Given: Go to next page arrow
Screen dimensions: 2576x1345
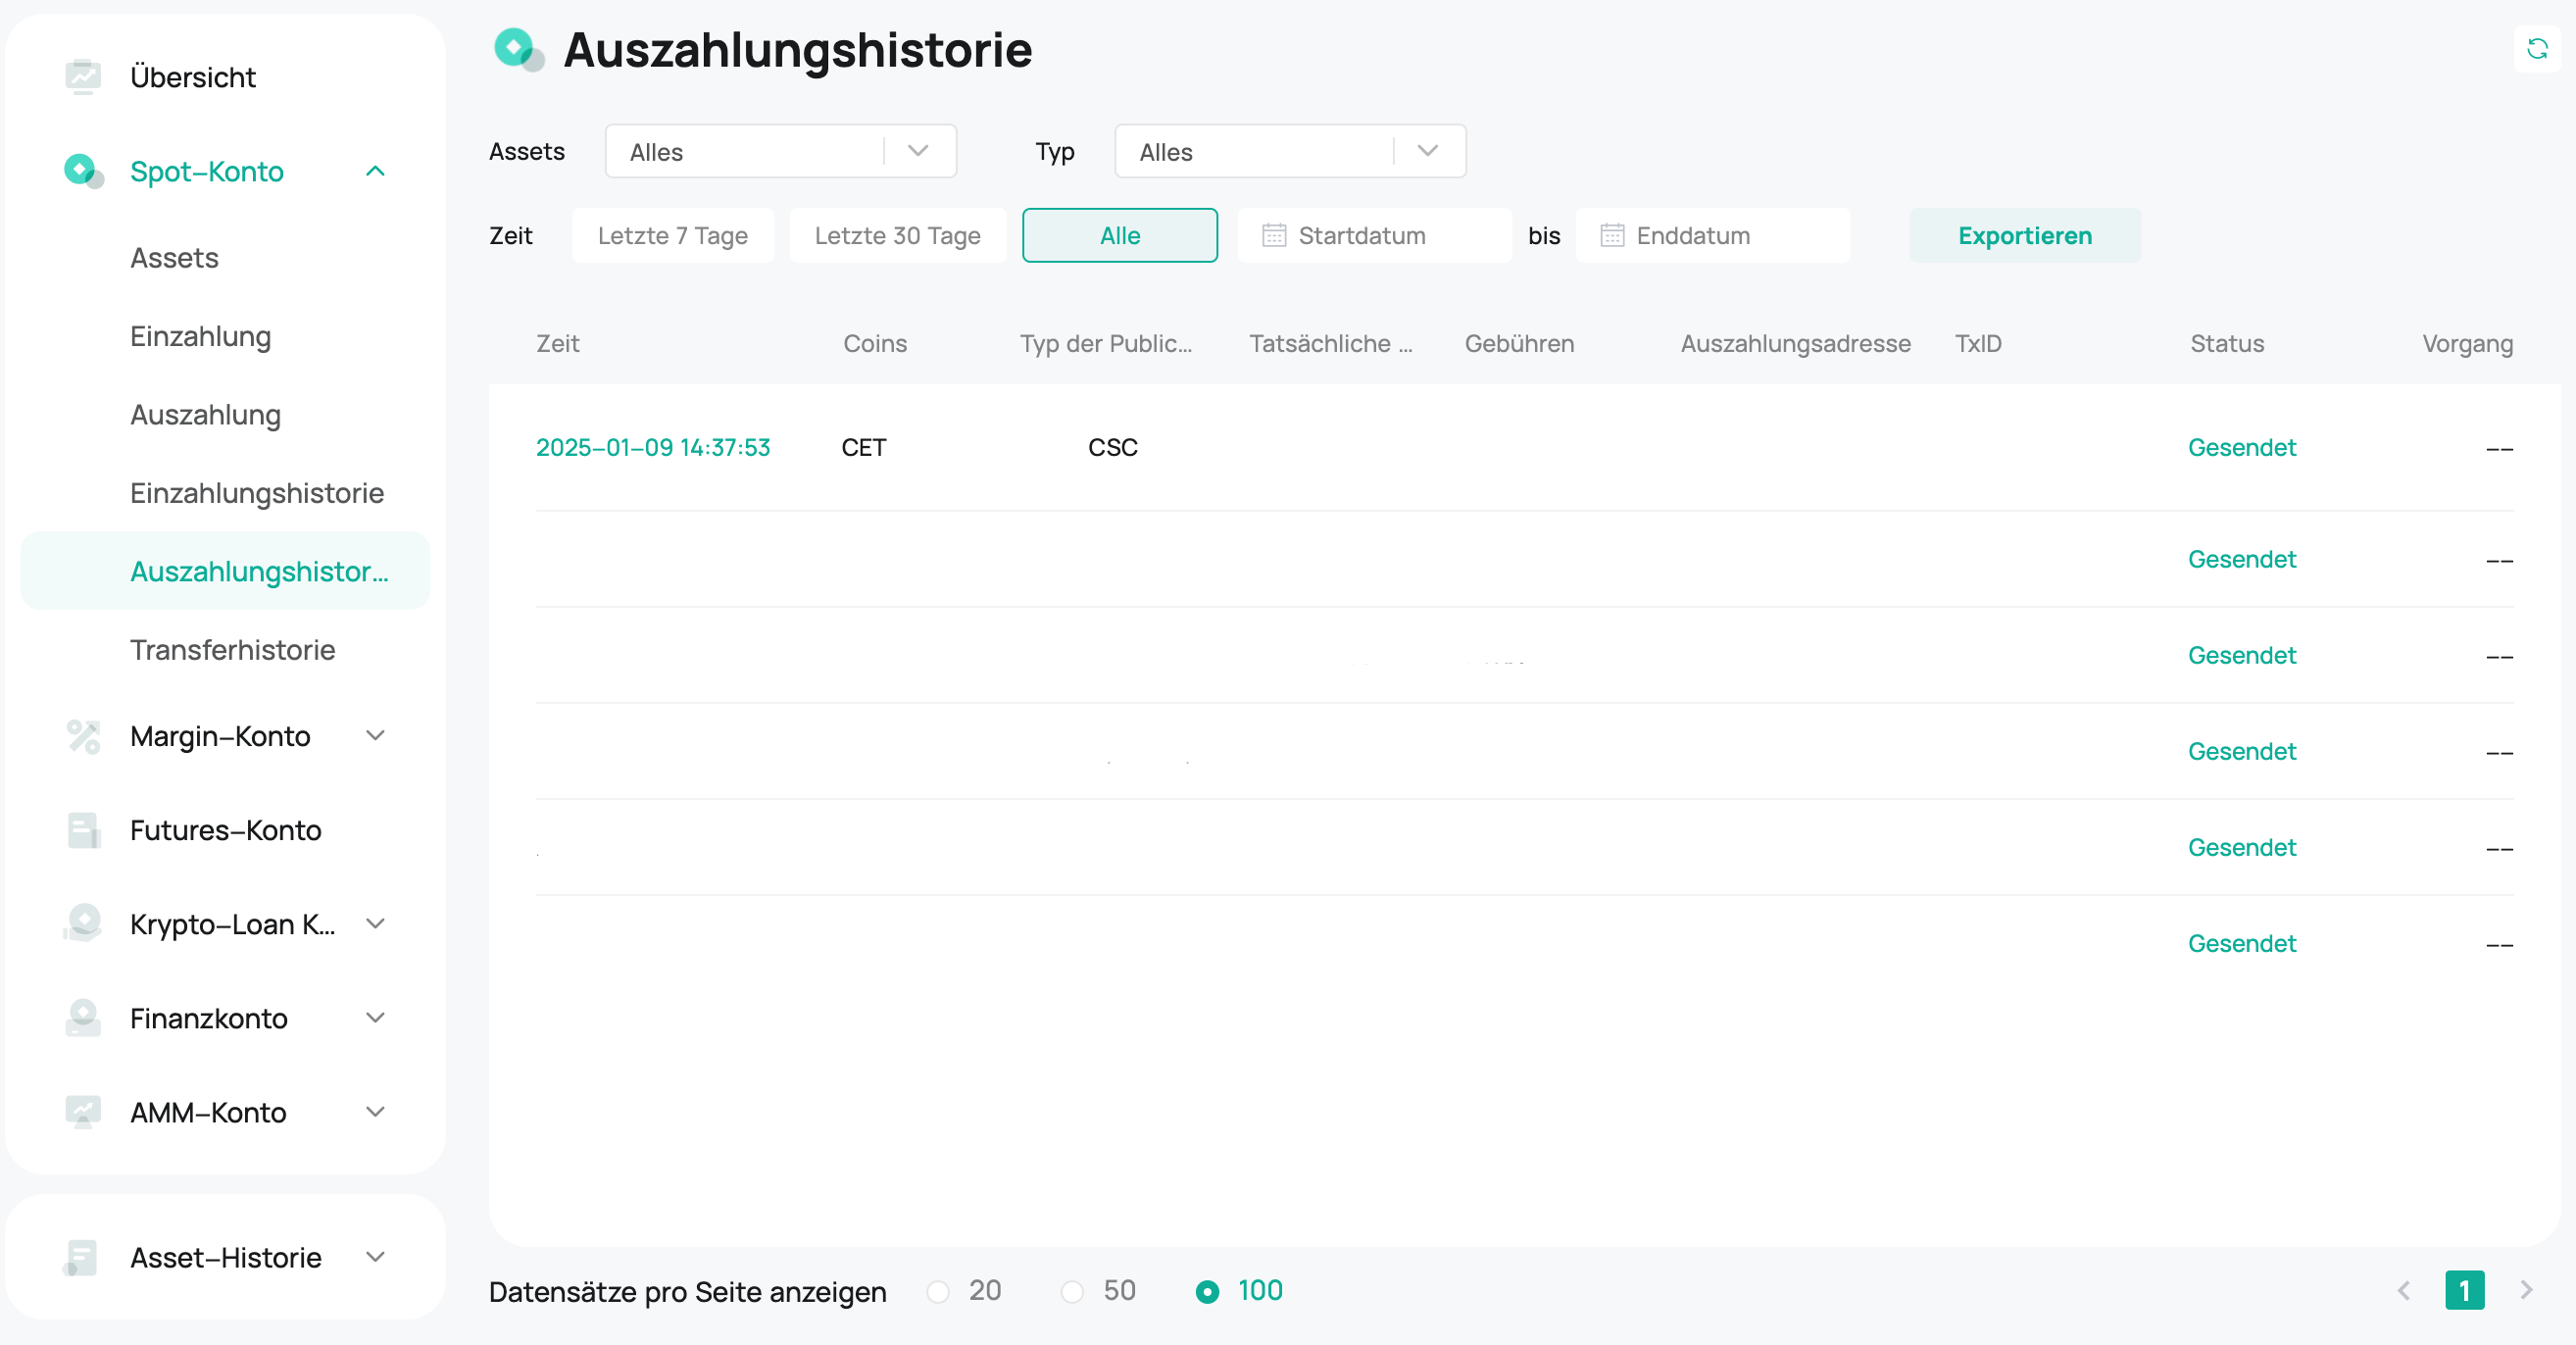Looking at the screenshot, I should (2526, 1290).
